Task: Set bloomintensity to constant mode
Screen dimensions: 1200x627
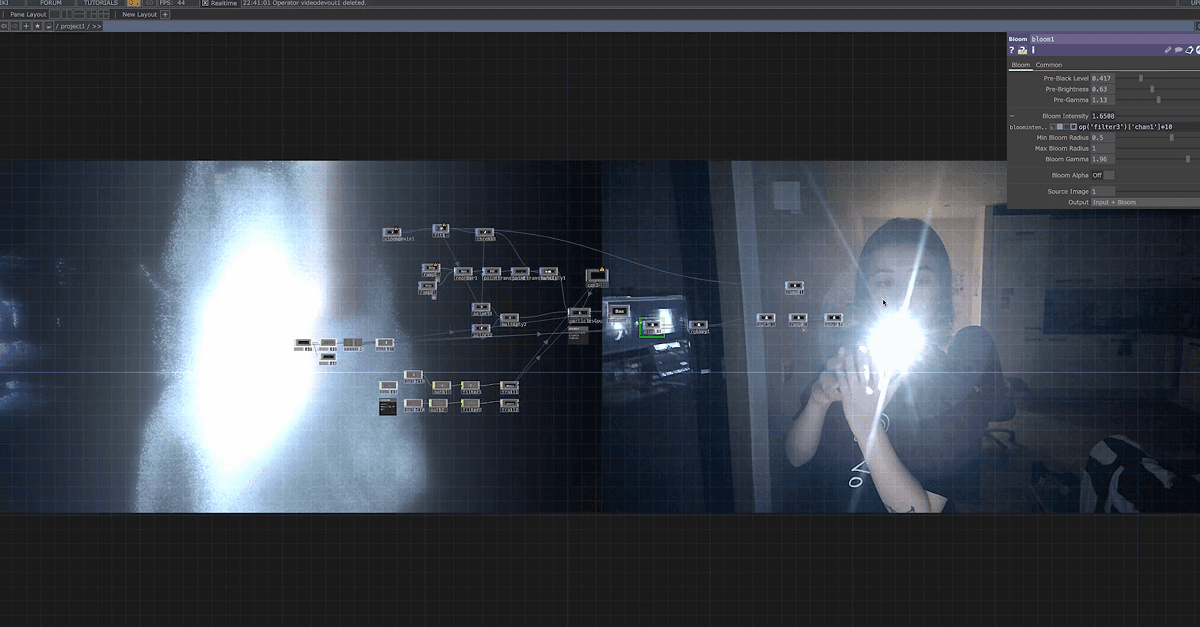Action: point(1053,127)
